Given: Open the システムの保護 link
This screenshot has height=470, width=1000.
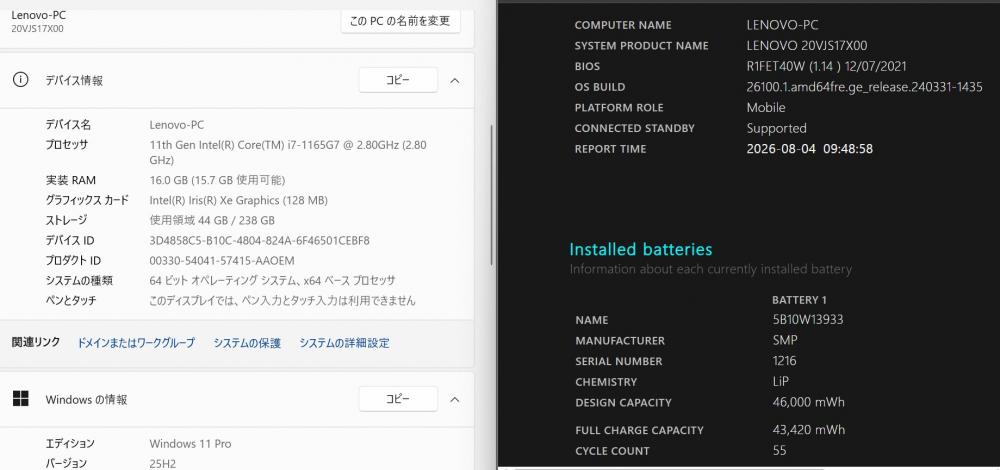Looking at the screenshot, I should tap(247, 343).
